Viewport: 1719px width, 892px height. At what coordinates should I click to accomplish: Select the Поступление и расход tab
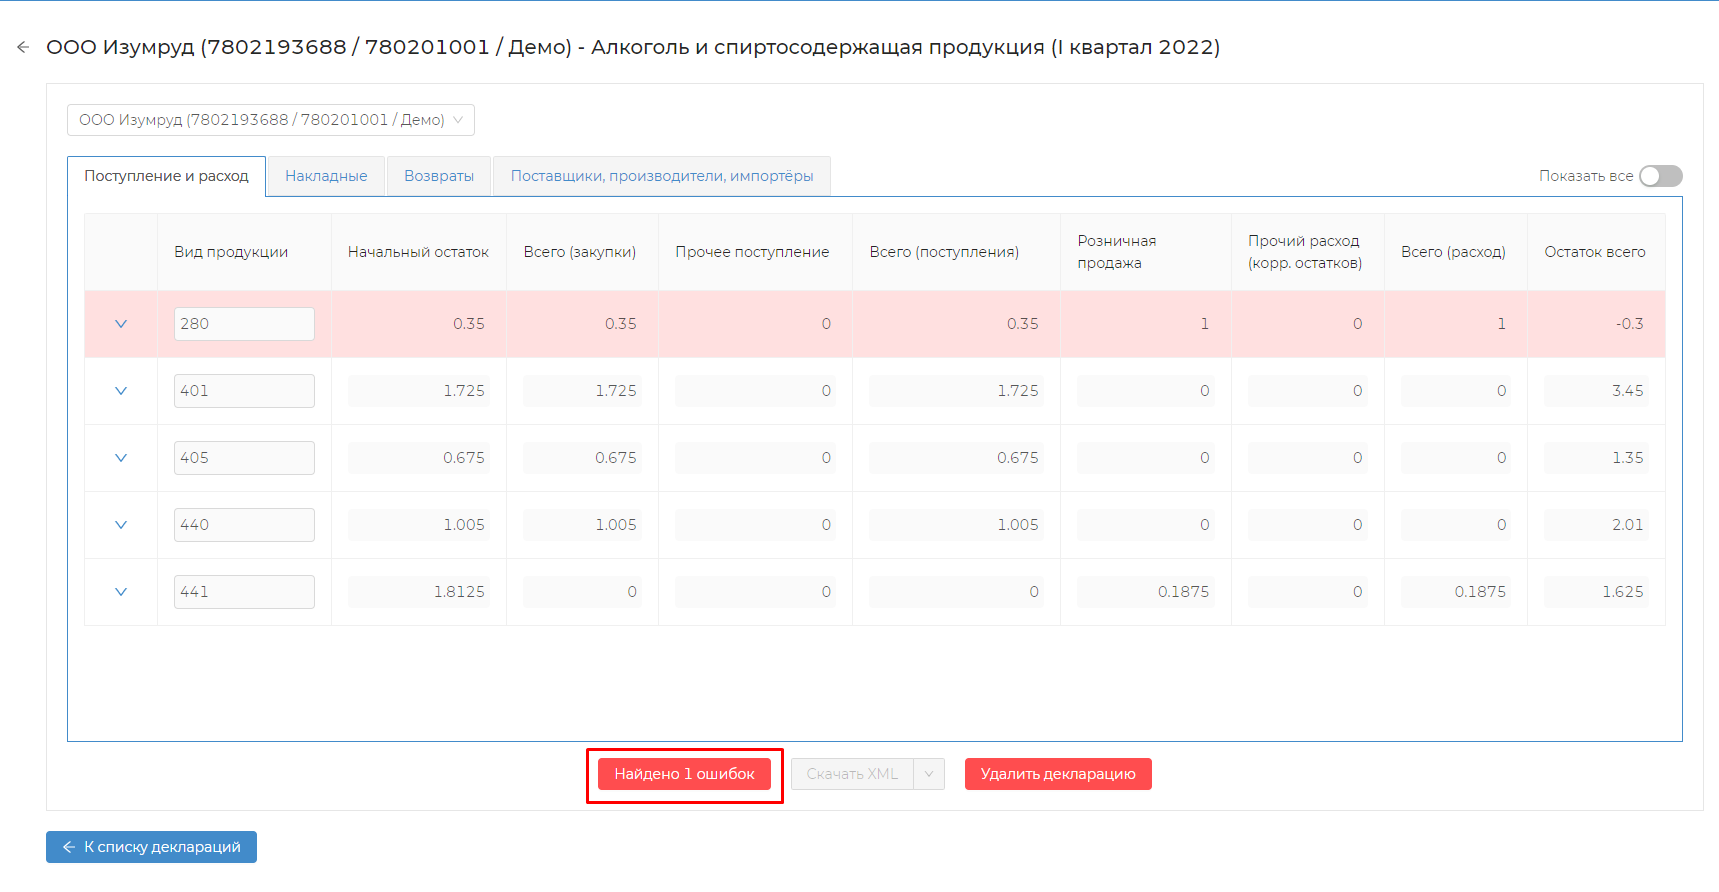(166, 176)
